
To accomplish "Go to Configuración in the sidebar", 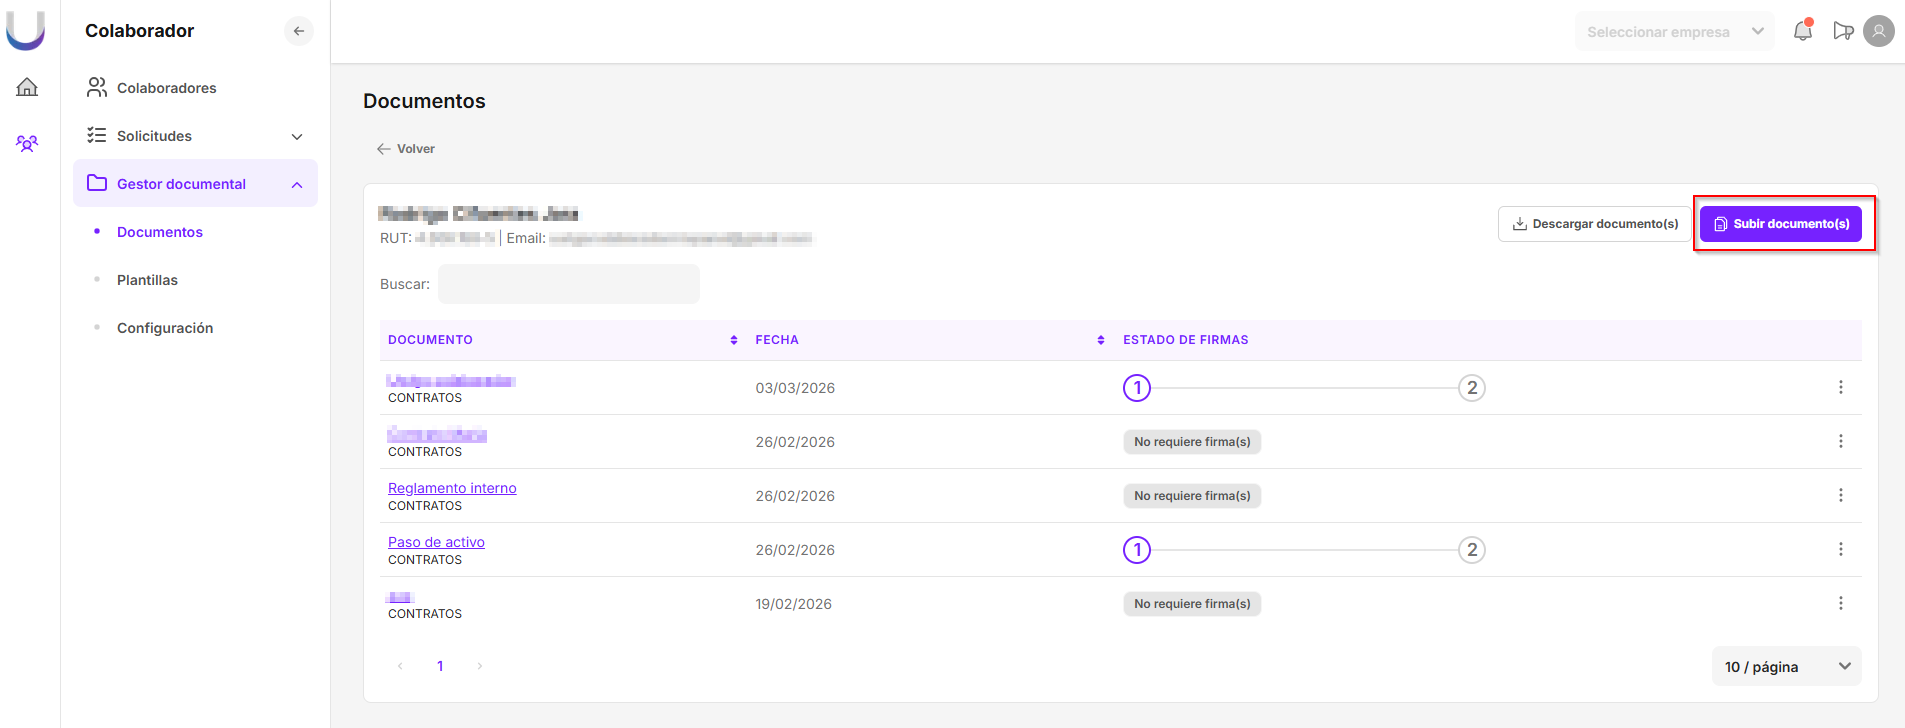I will coord(165,328).
